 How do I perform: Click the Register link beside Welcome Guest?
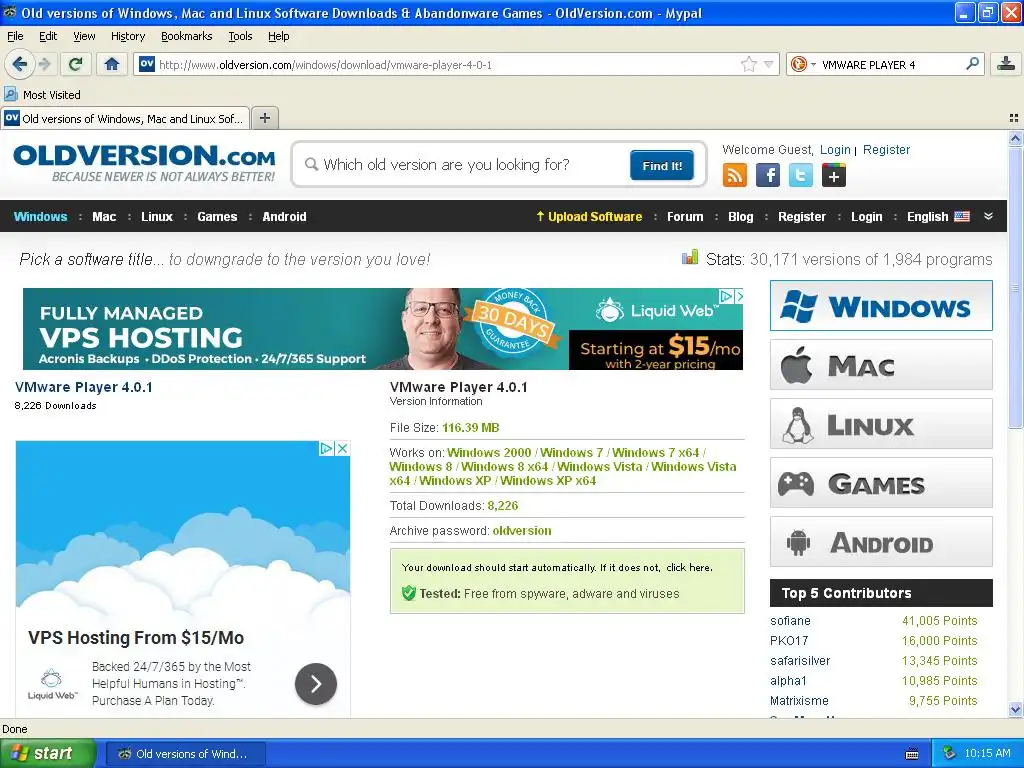[886, 150]
